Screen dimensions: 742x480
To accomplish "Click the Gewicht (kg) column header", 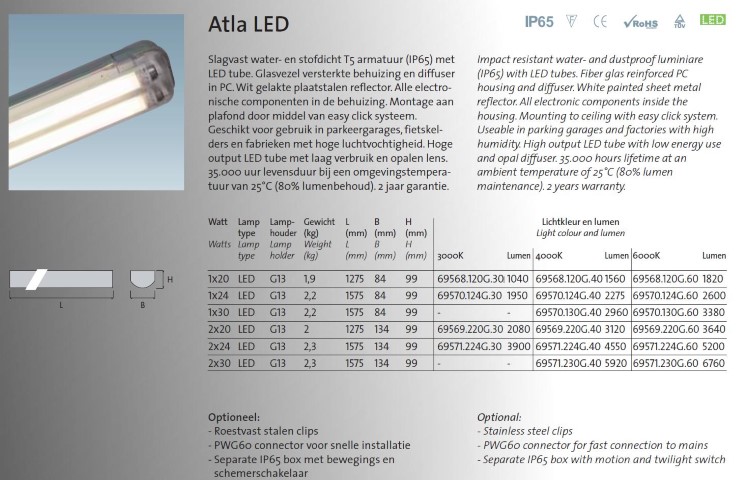I will (x=319, y=227).
